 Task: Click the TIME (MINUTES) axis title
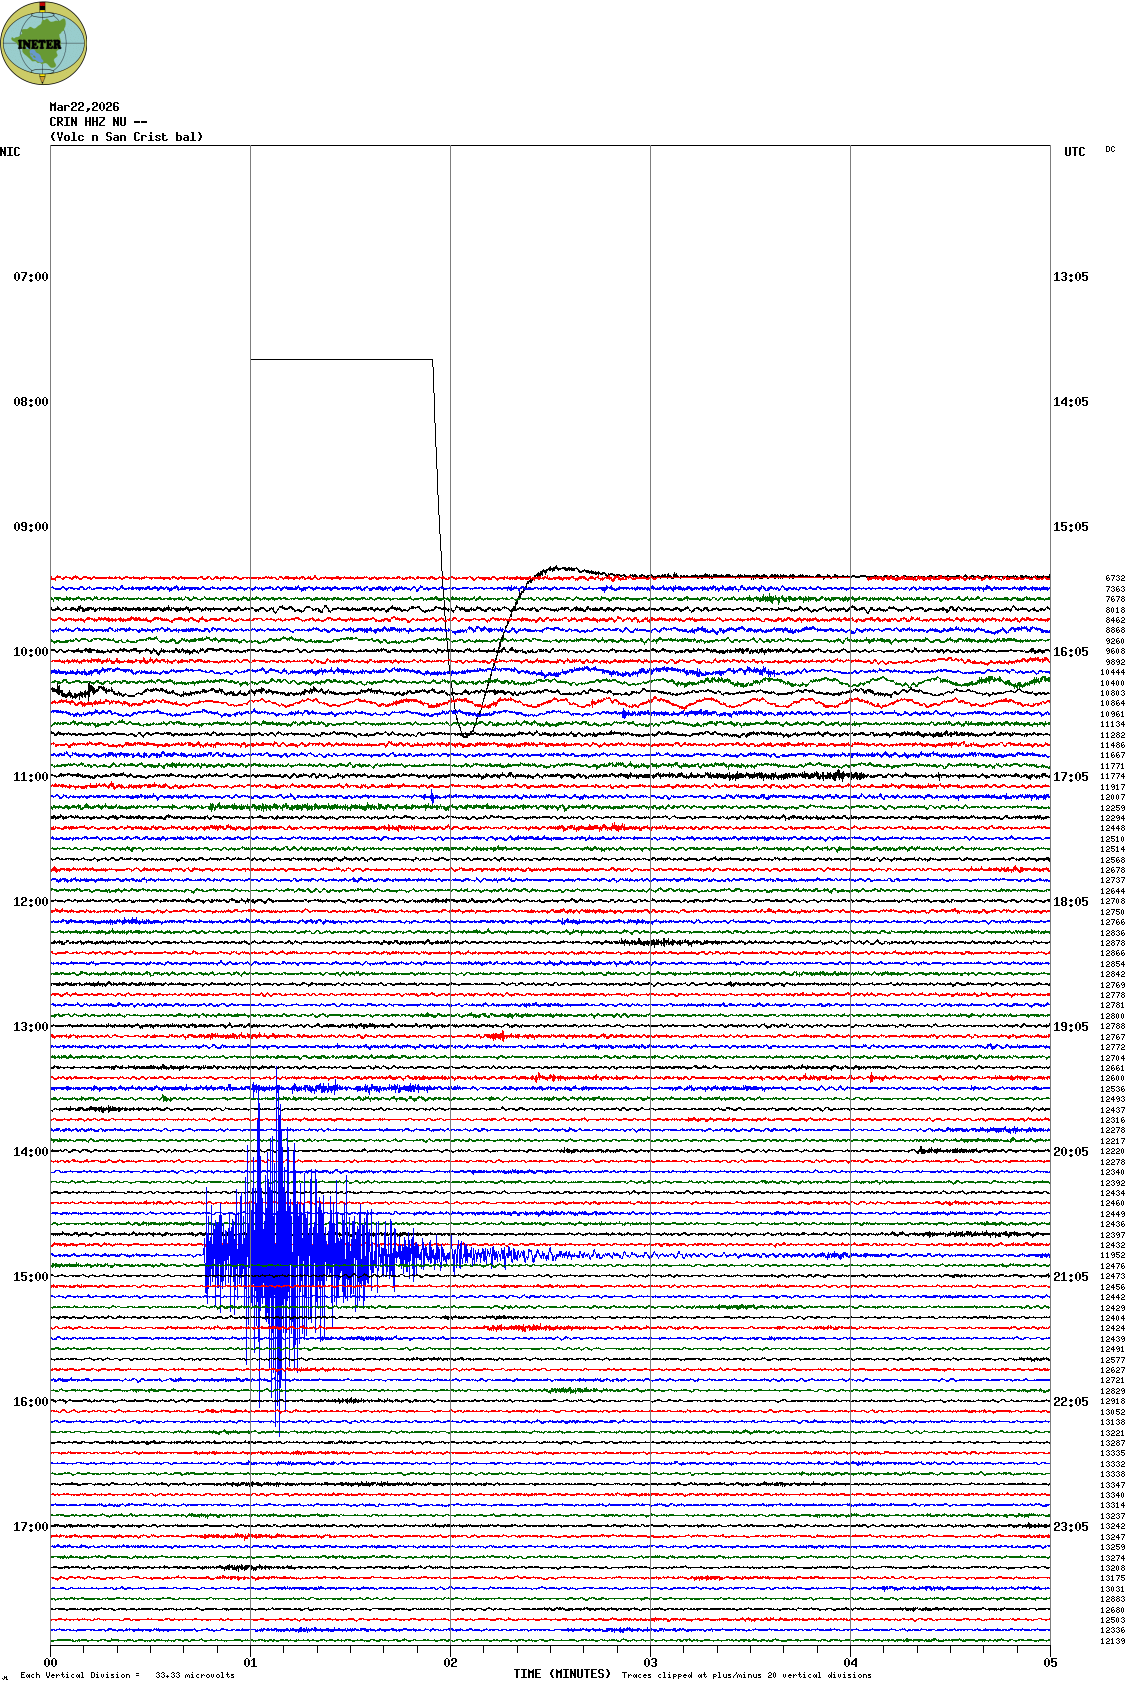[x=562, y=1674]
